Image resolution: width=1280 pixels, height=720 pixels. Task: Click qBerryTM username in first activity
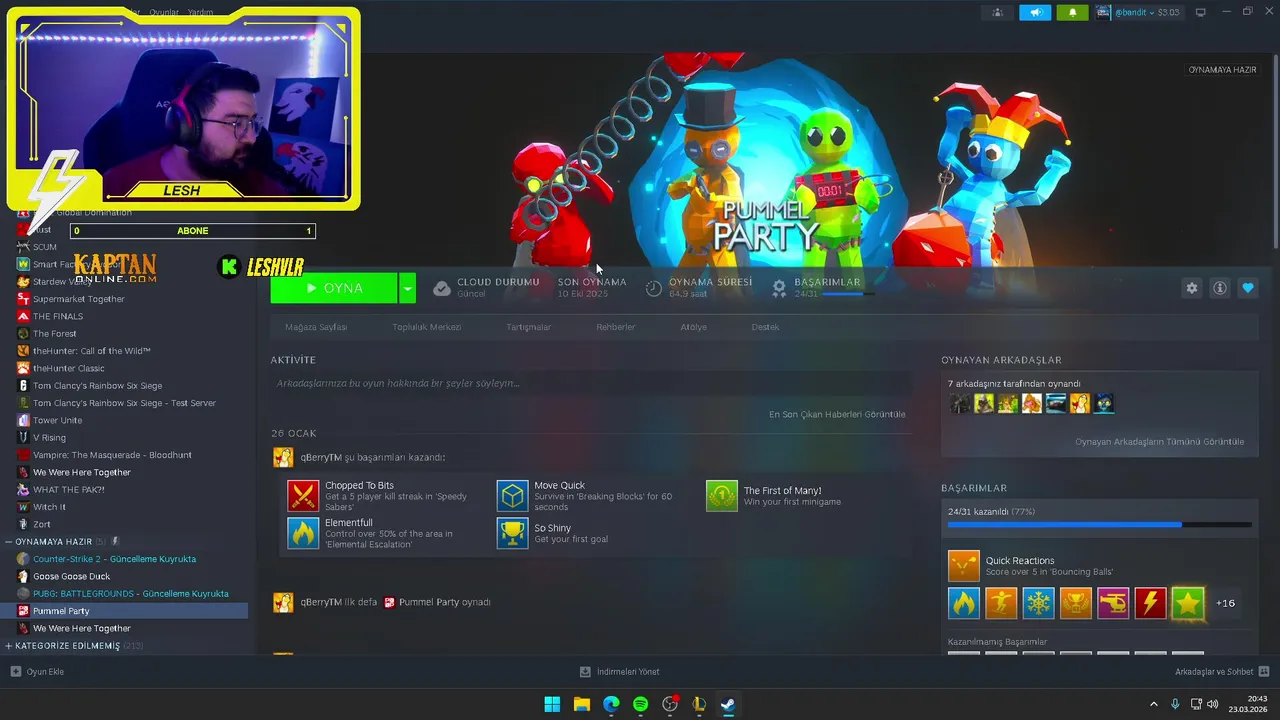point(321,457)
